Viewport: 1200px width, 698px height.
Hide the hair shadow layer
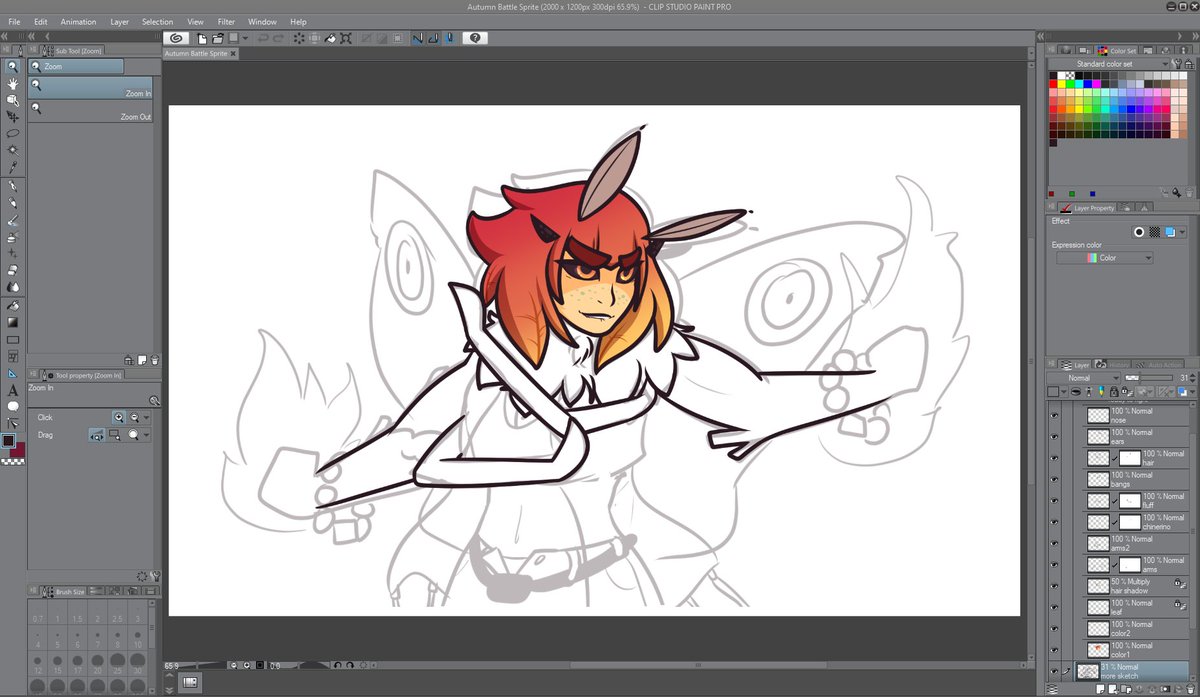pyautogui.click(x=1054, y=586)
